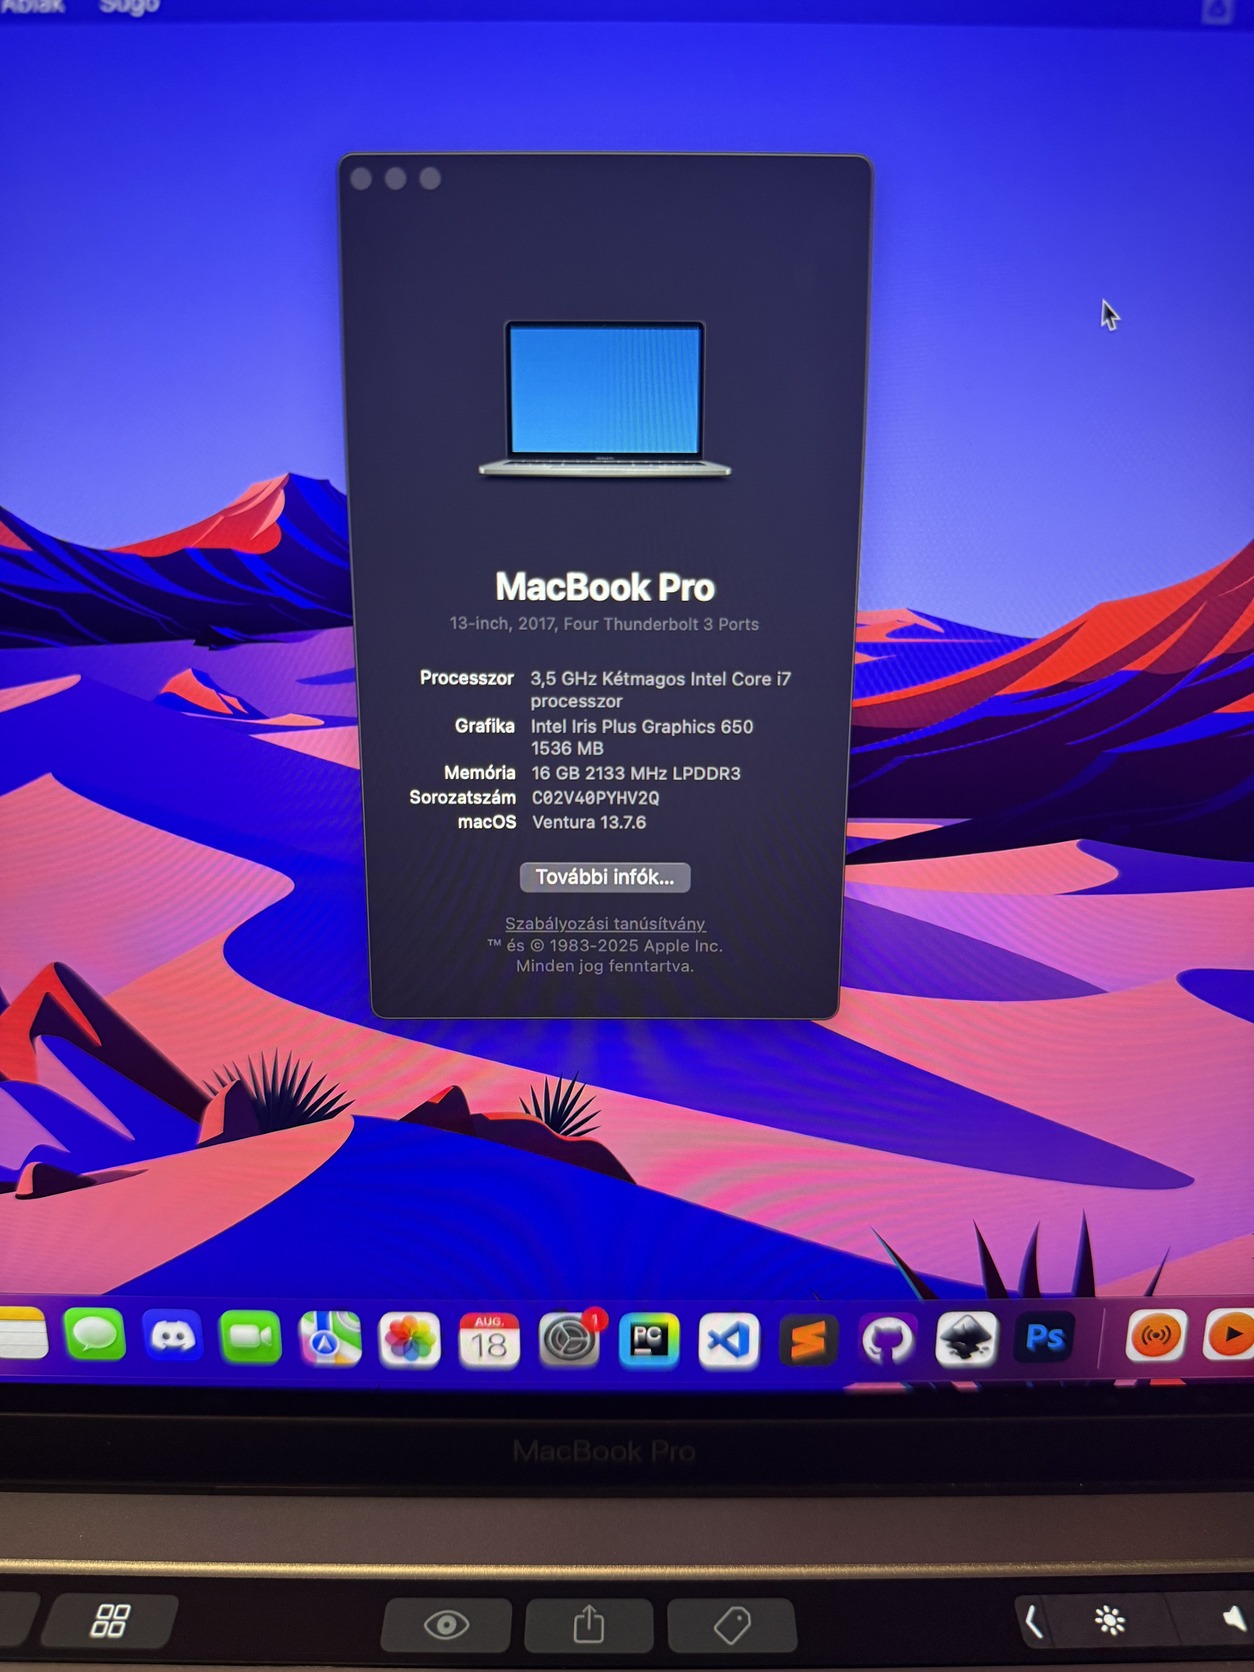
Task: Open System Settings with red badge
Action: point(570,1340)
